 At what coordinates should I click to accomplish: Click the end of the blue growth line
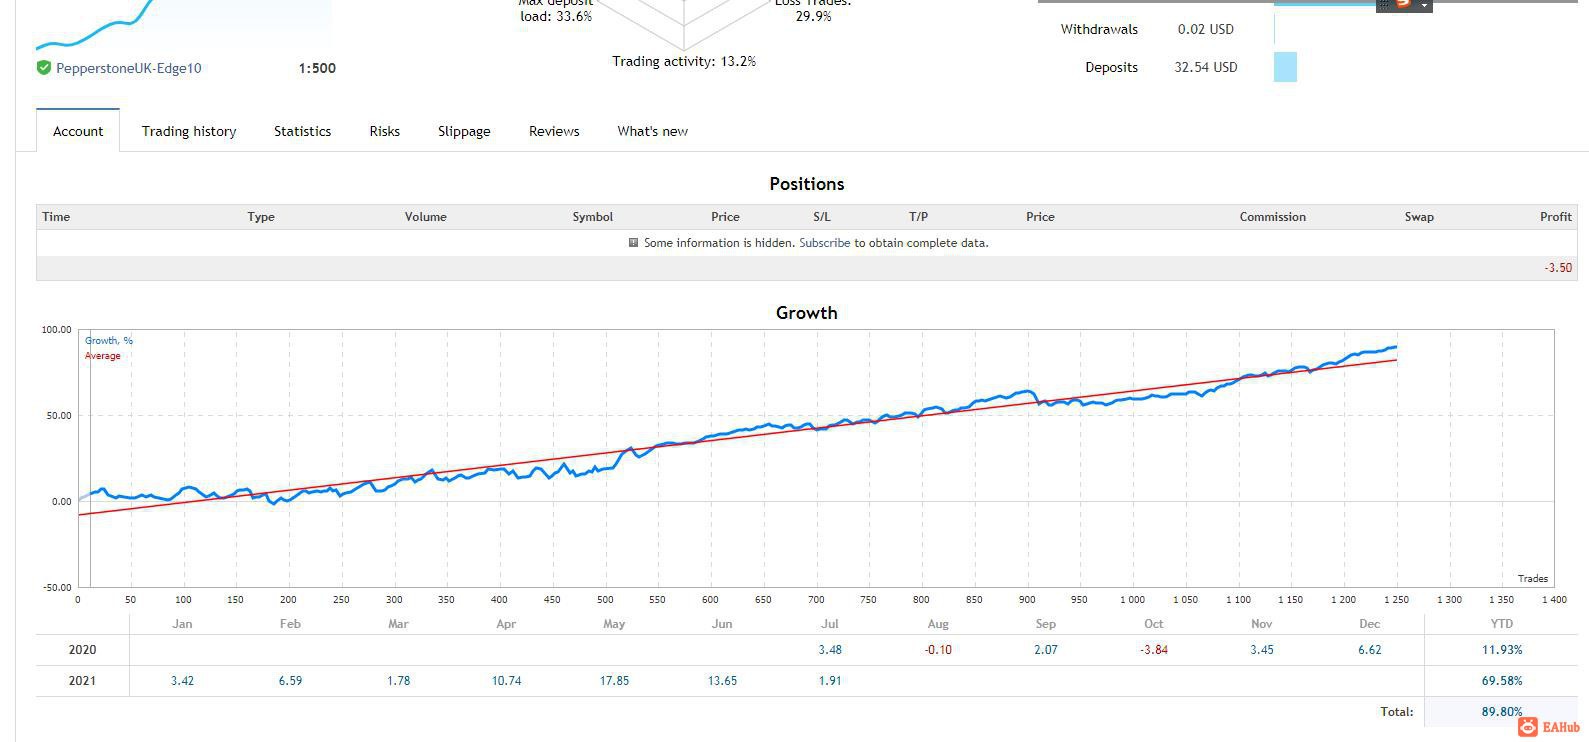tap(1395, 347)
